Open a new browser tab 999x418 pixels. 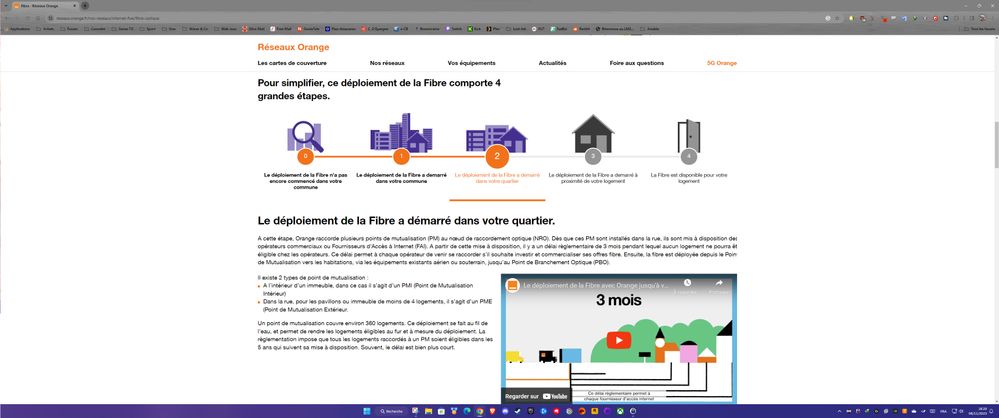tap(85, 6)
